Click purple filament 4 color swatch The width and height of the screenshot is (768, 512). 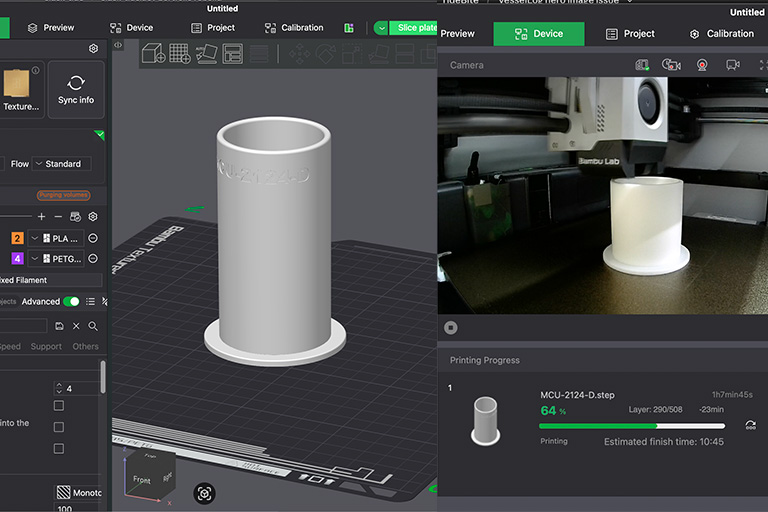[x=17, y=259]
